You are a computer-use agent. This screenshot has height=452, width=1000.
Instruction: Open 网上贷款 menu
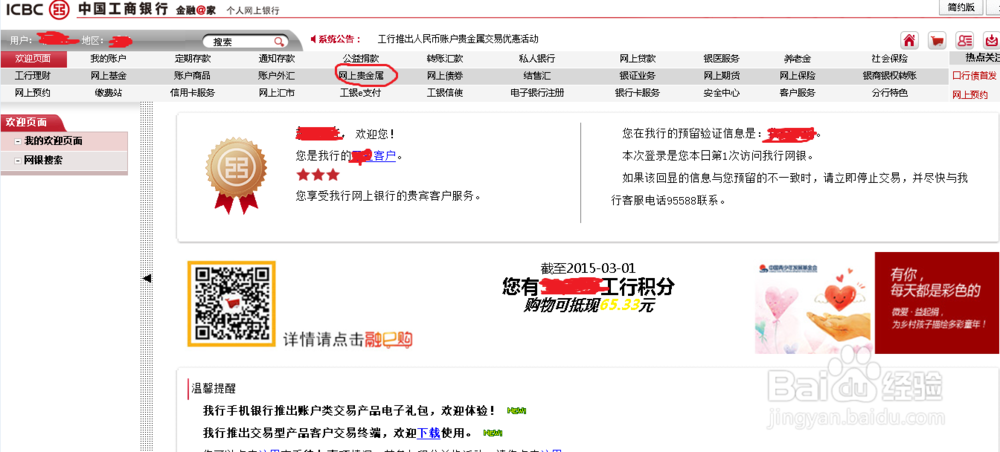638,59
